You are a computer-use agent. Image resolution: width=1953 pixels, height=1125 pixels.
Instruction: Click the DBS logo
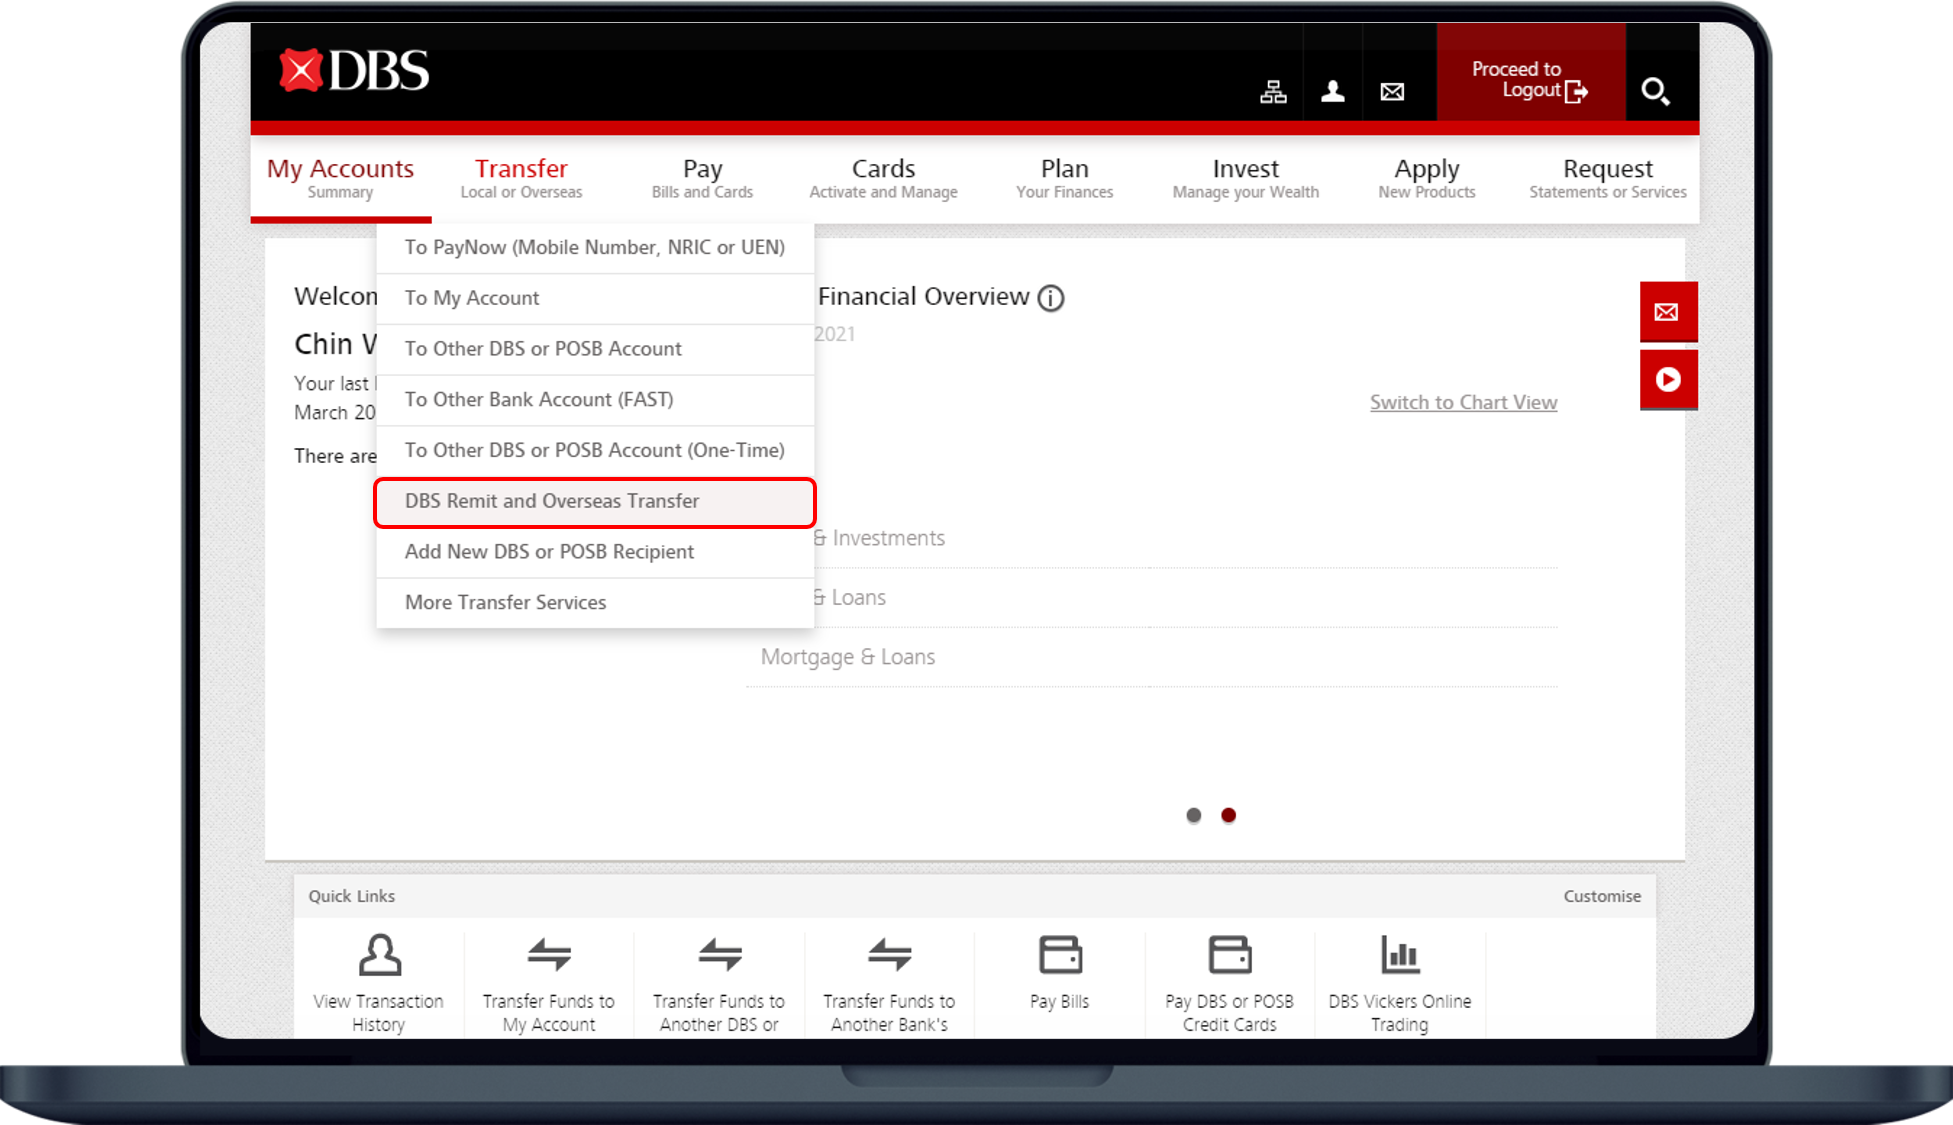point(354,71)
